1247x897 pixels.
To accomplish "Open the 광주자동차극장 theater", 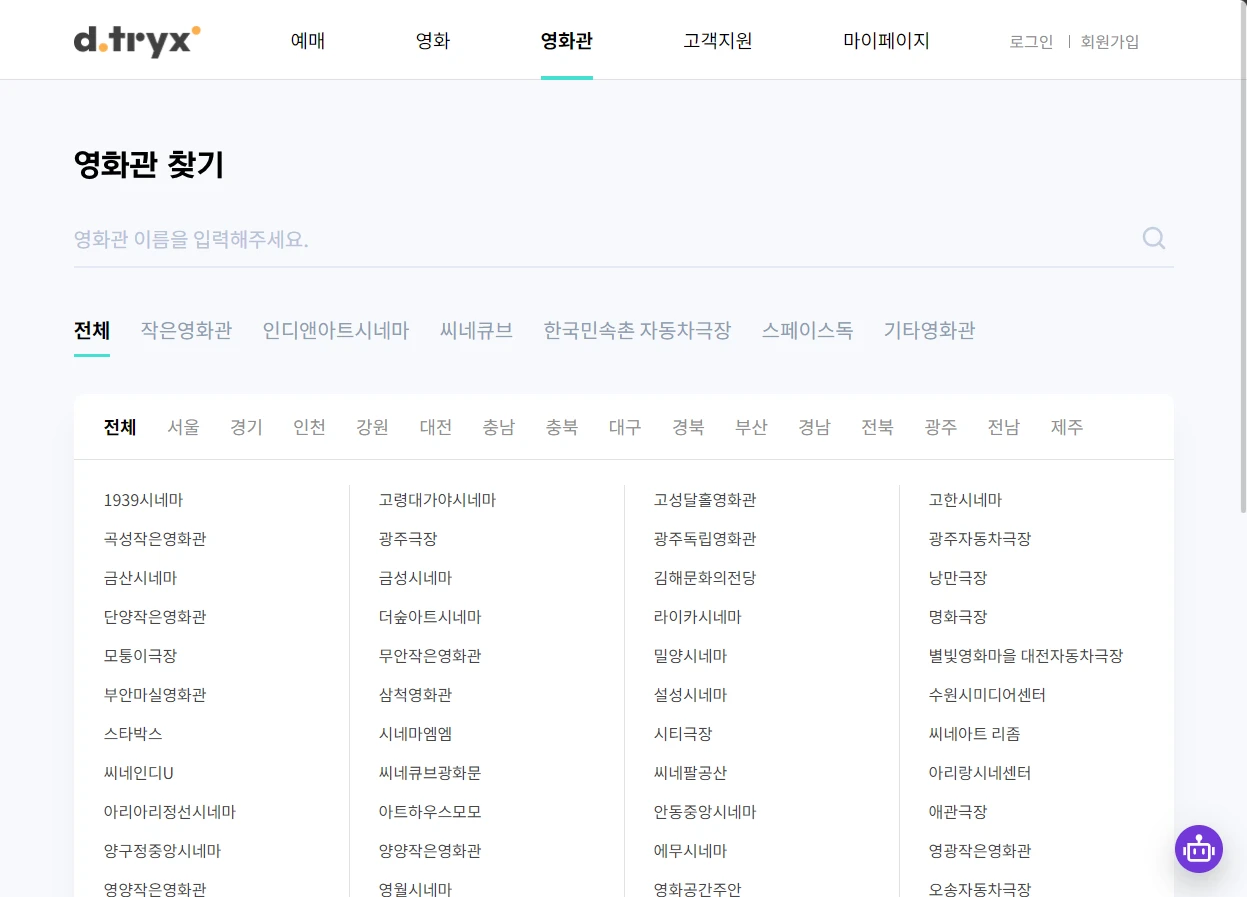I will click(x=980, y=539).
